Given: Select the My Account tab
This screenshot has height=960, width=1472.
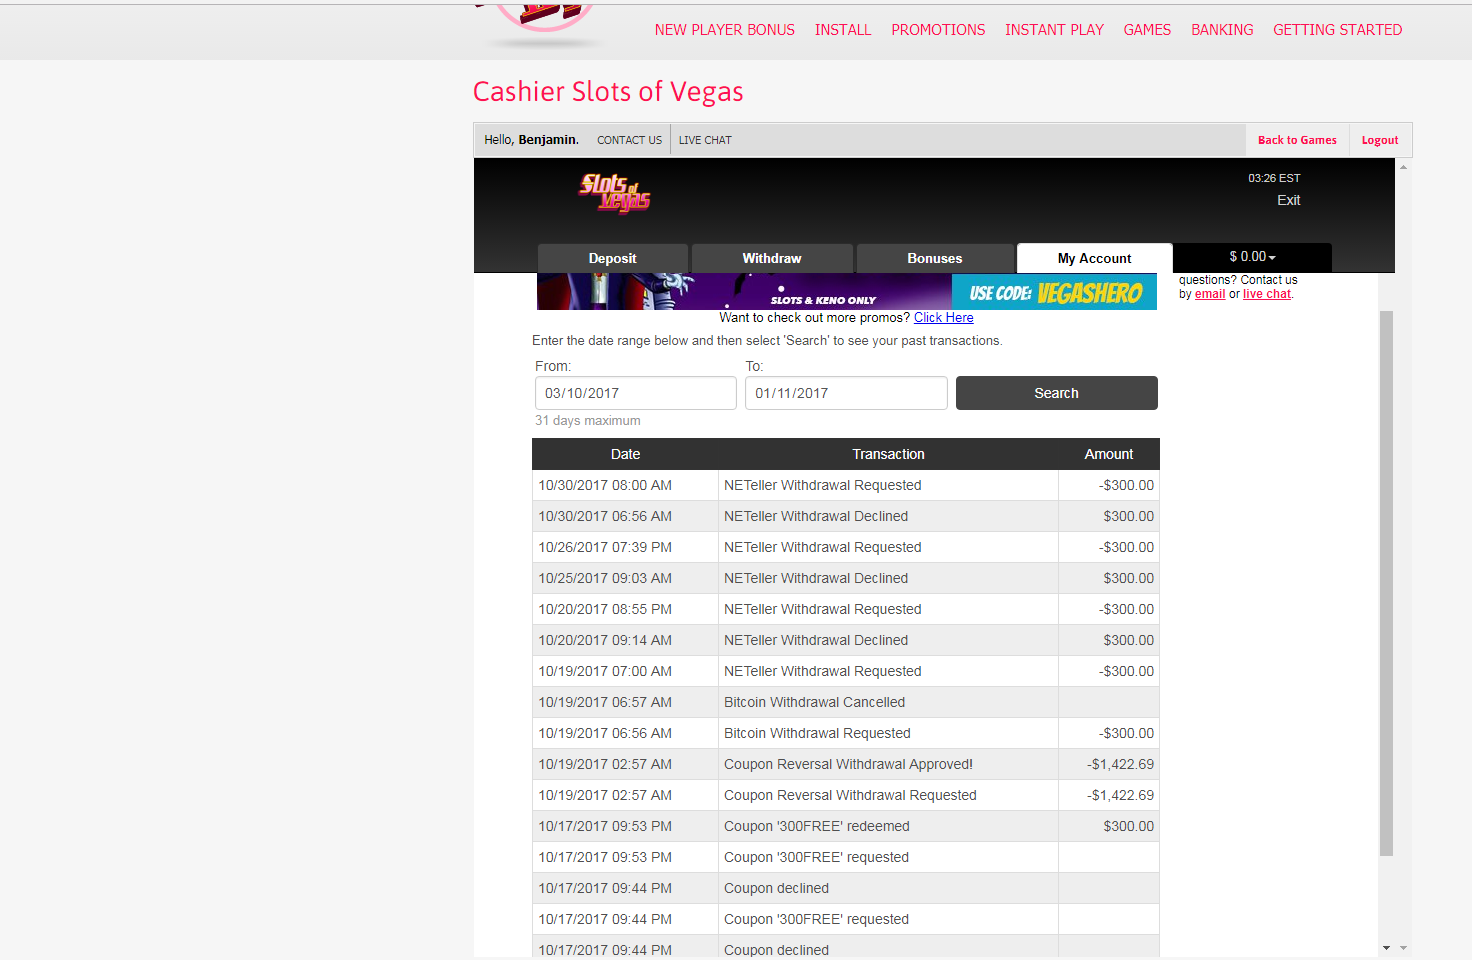Looking at the screenshot, I should 1094,258.
